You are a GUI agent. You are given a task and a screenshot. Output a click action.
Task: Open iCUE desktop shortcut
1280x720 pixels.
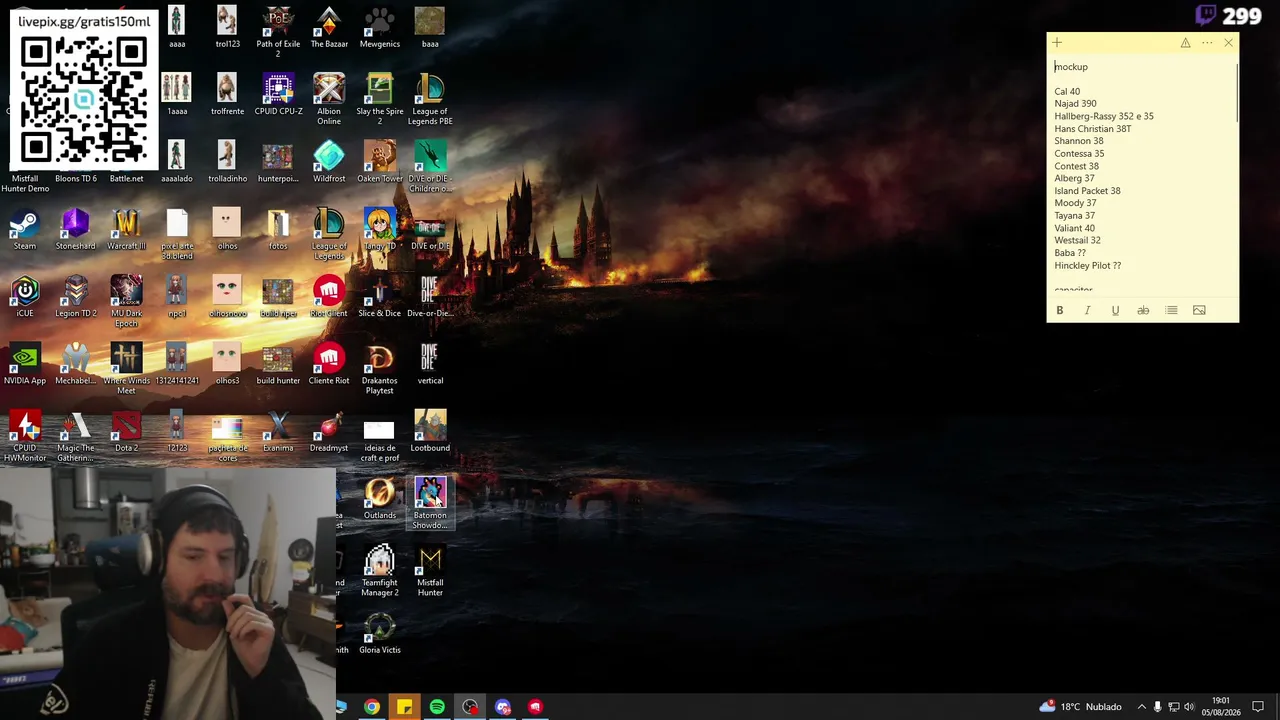[25, 296]
